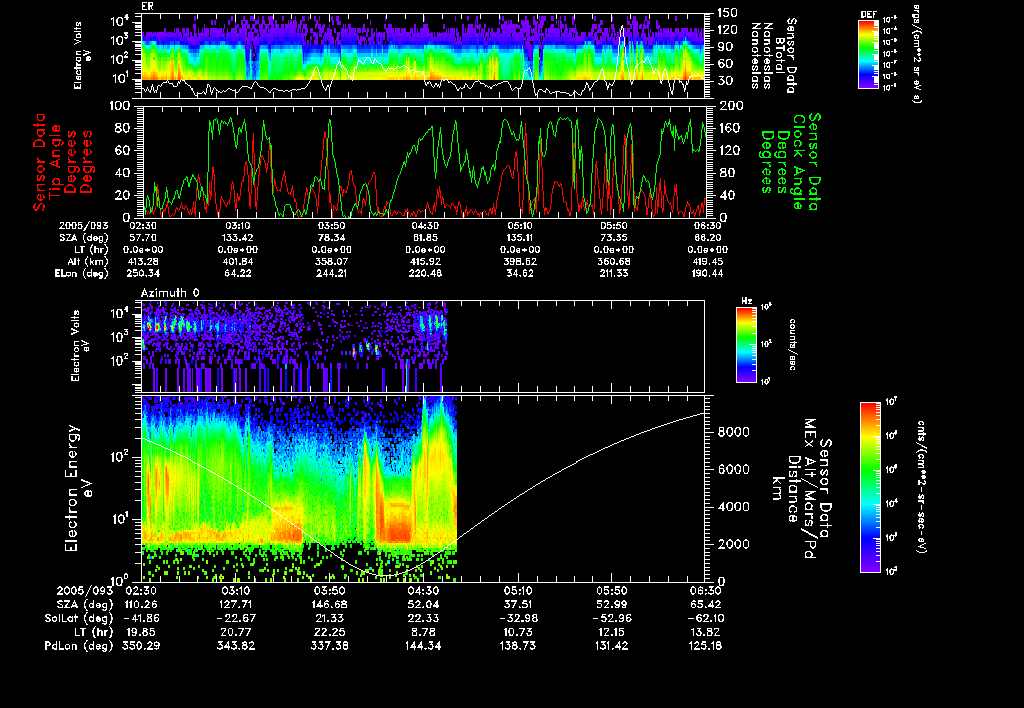Click the LT value '13.82'
The height and width of the screenshot is (708, 1024).
(x=706, y=632)
